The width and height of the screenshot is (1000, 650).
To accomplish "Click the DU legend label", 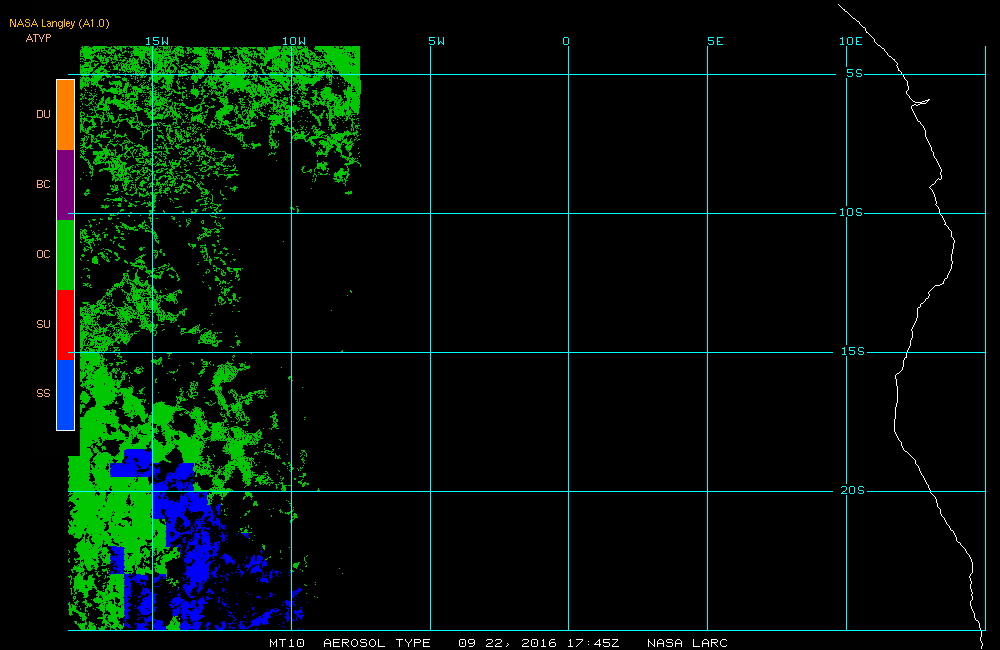I will click(x=43, y=114).
